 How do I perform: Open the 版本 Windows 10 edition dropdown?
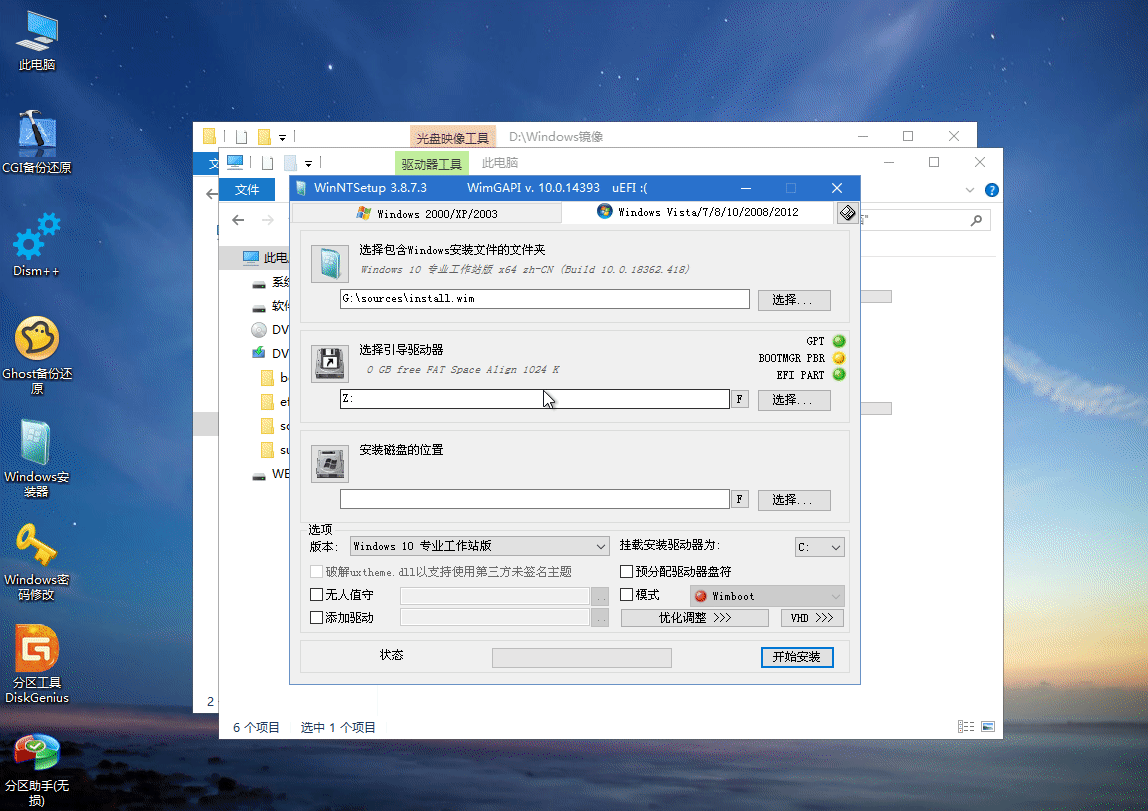point(480,546)
